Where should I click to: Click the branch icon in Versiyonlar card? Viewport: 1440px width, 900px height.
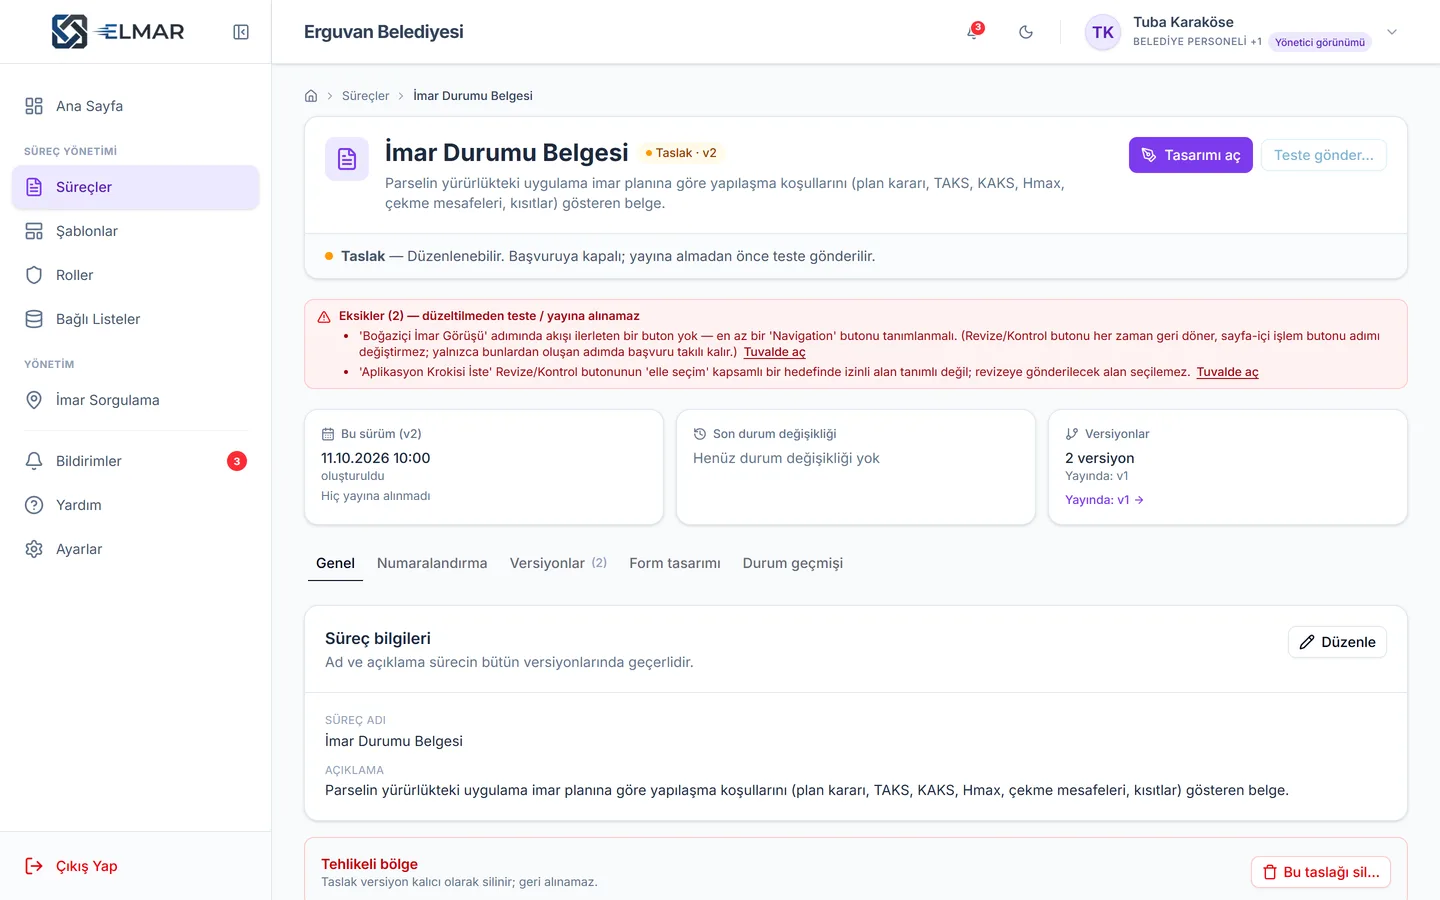[1072, 434]
